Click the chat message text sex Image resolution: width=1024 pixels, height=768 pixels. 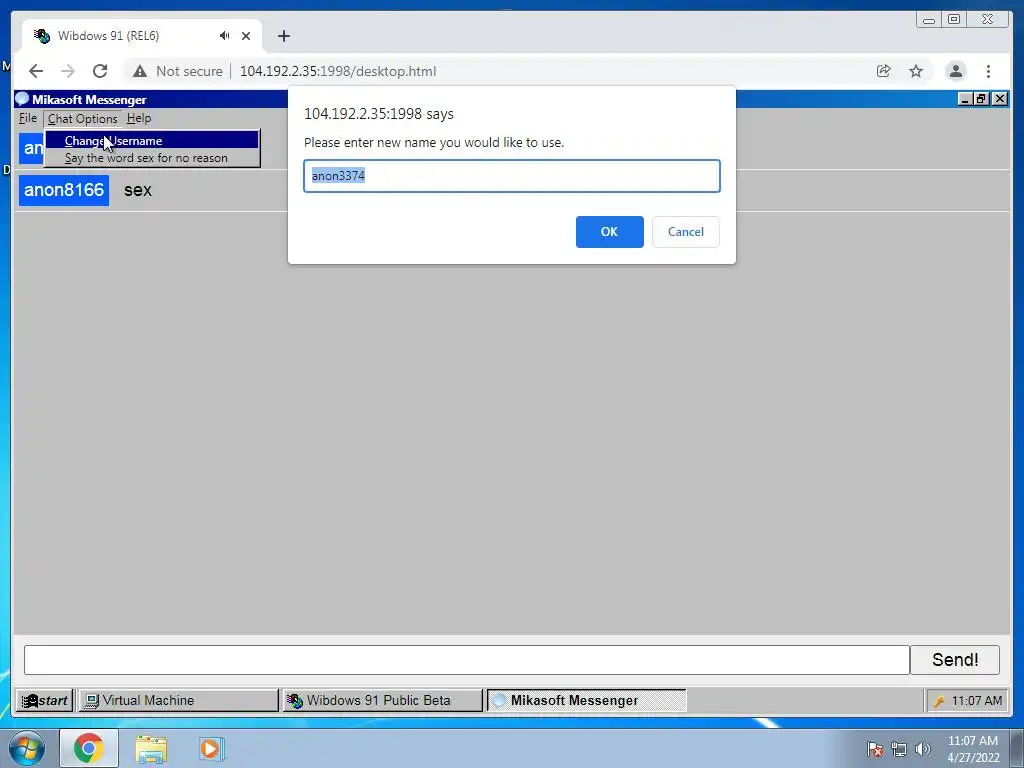[x=138, y=190]
